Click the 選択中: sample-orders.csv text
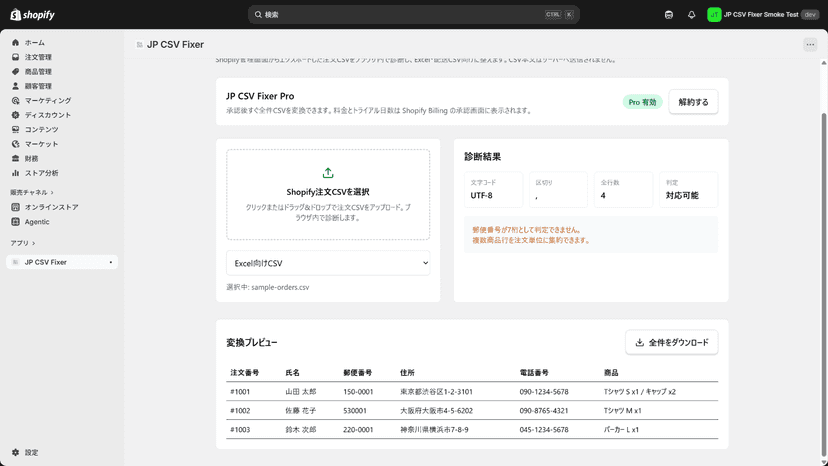 click(268, 287)
